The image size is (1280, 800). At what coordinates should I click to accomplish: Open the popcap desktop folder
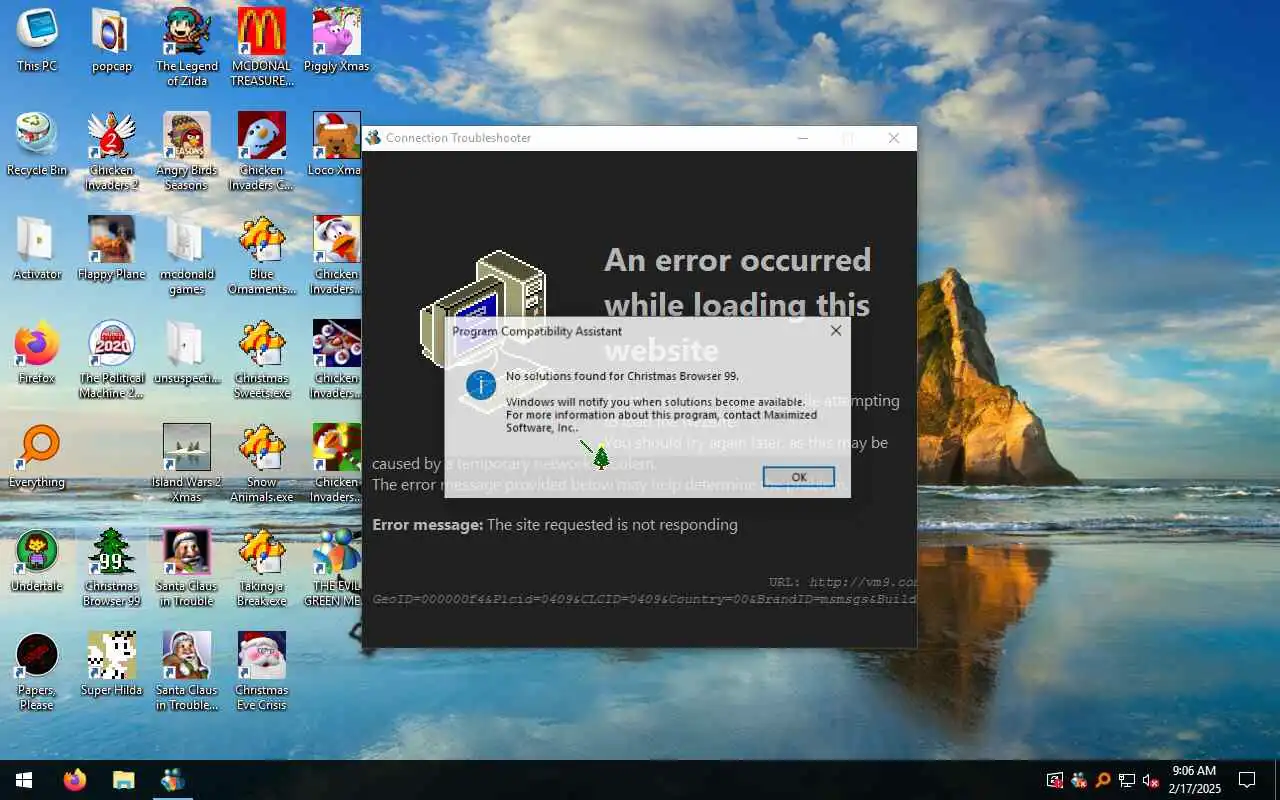[111, 40]
